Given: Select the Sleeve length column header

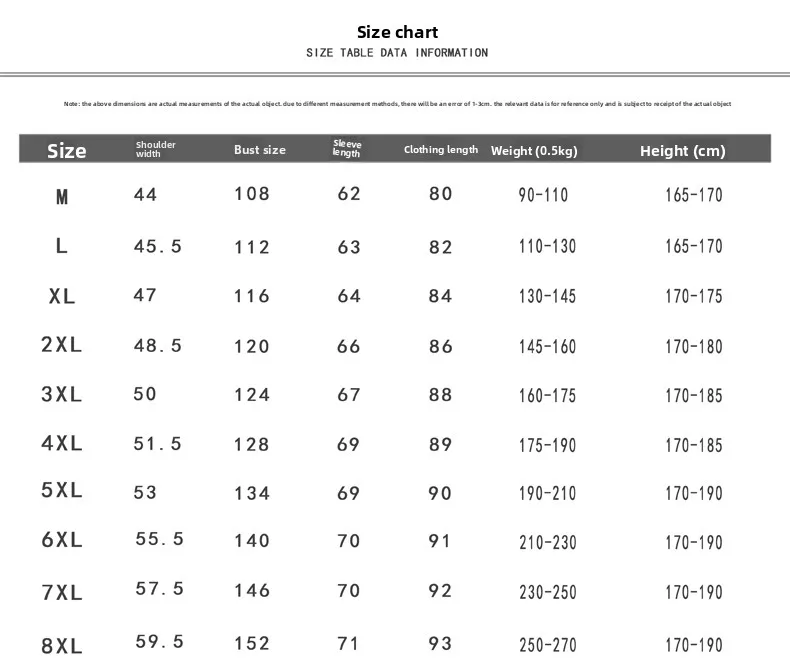Looking at the screenshot, I should tap(346, 149).
